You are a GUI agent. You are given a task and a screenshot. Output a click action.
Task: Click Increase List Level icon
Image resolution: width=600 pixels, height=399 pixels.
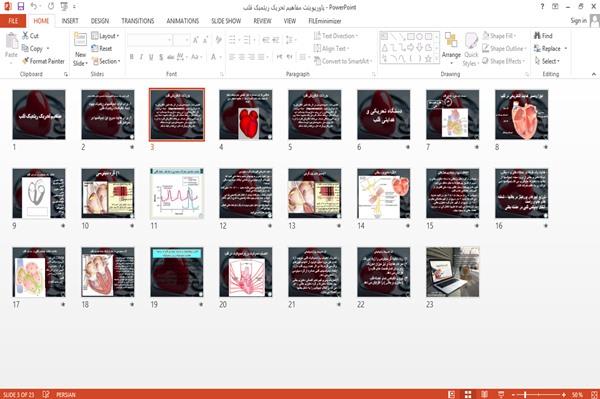(276, 40)
